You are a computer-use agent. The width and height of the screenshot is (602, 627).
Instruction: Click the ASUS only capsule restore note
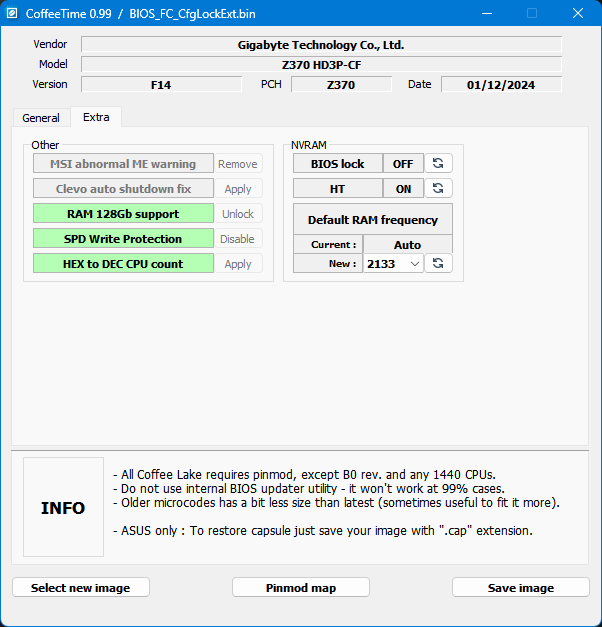coord(323,531)
